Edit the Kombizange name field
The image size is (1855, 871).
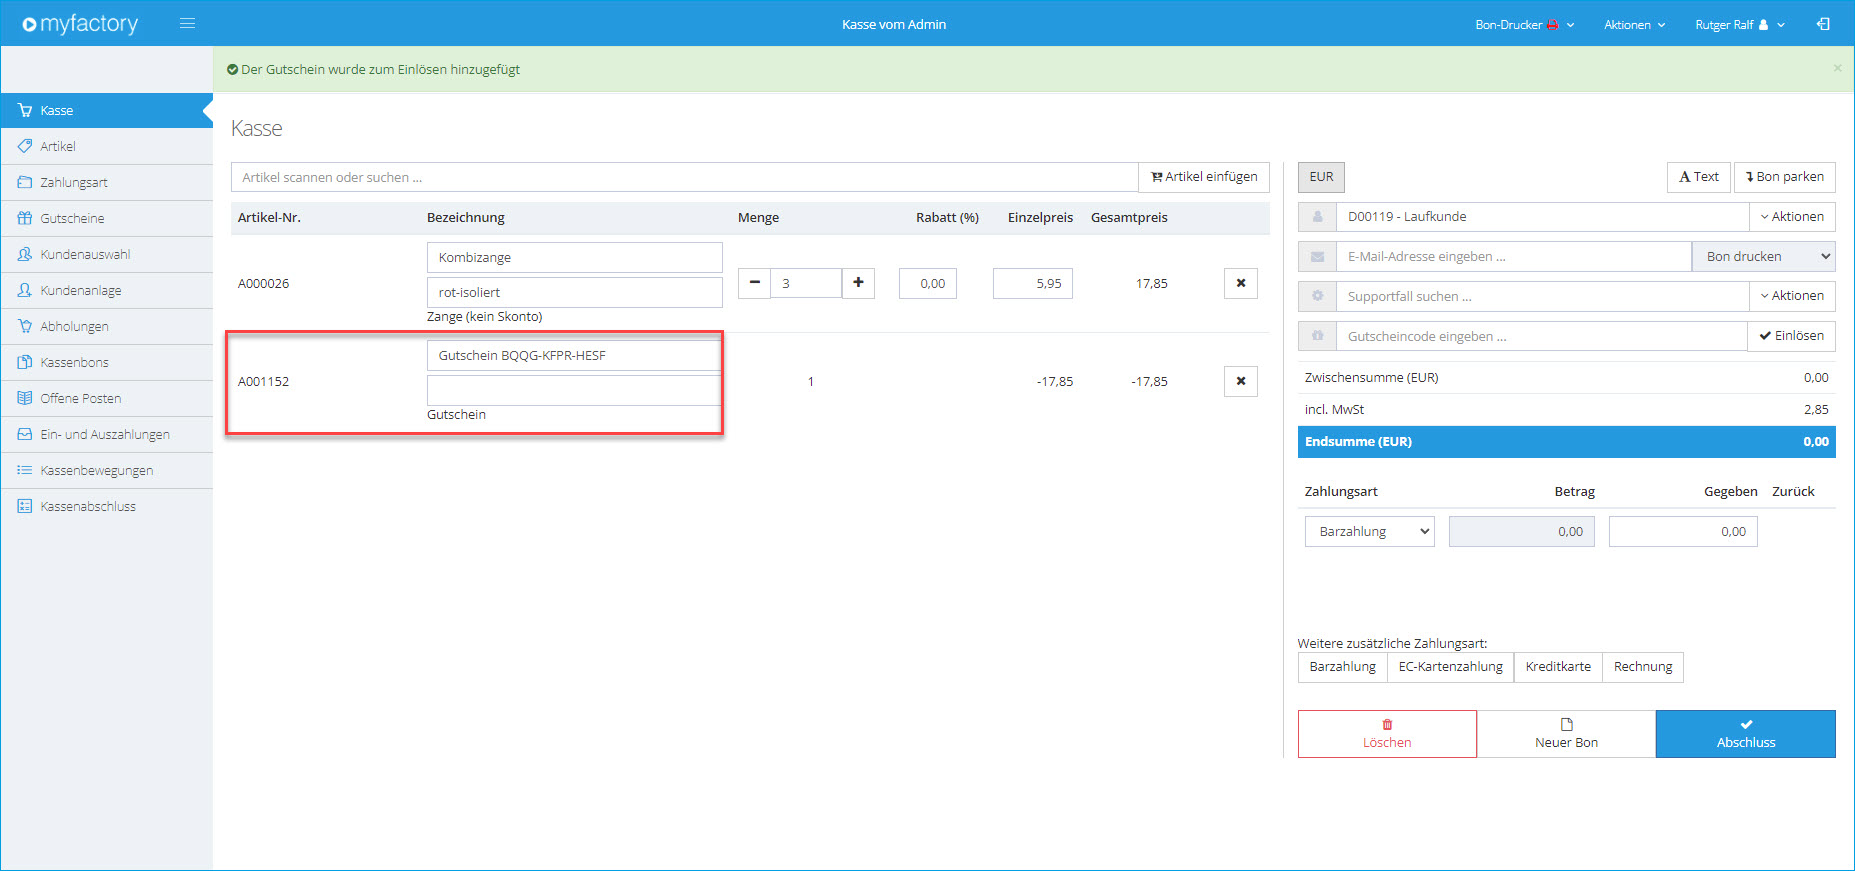tap(575, 257)
